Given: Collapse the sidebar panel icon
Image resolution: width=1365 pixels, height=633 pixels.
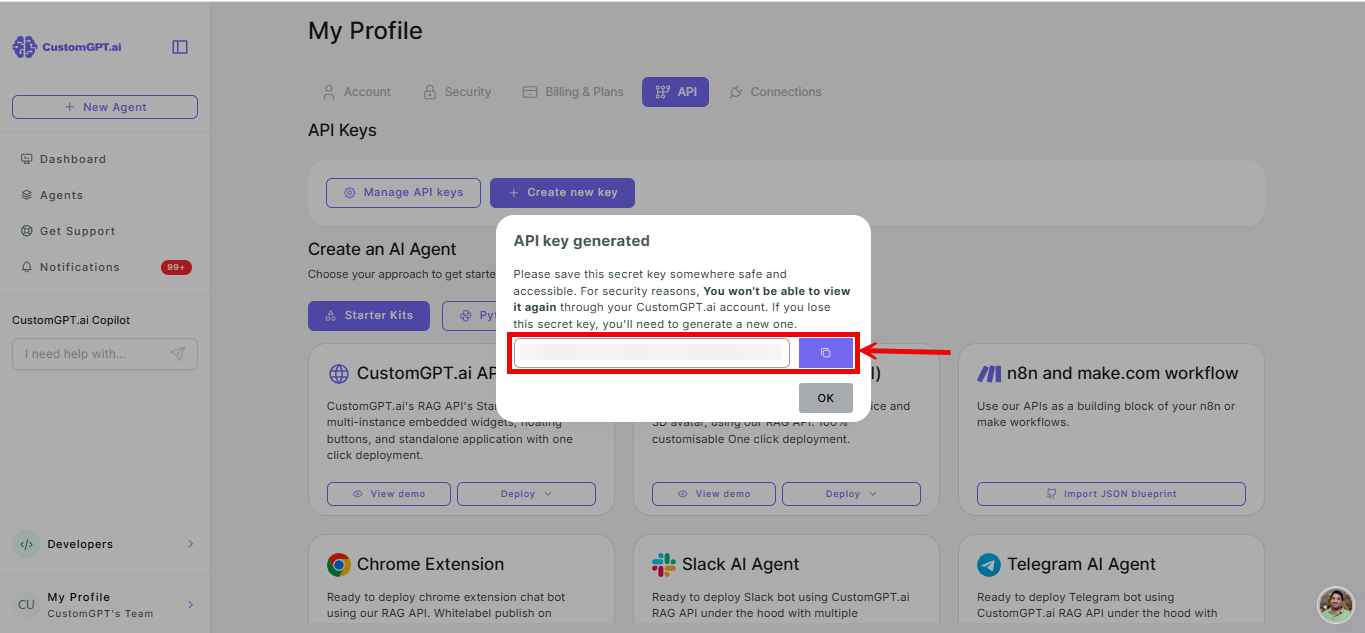Looking at the screenshot, I should 180,47.
